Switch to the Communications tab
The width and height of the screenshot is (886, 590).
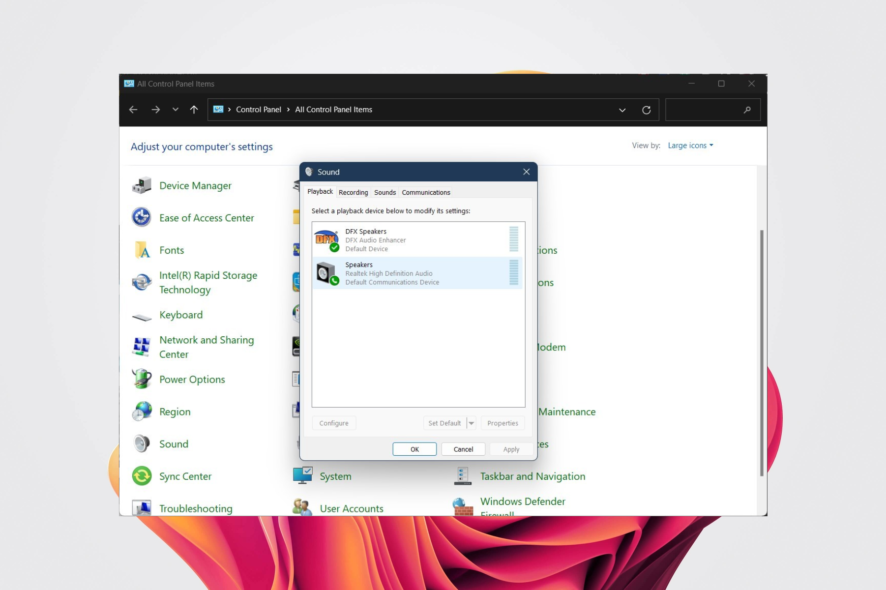click(x=426, y=192)
